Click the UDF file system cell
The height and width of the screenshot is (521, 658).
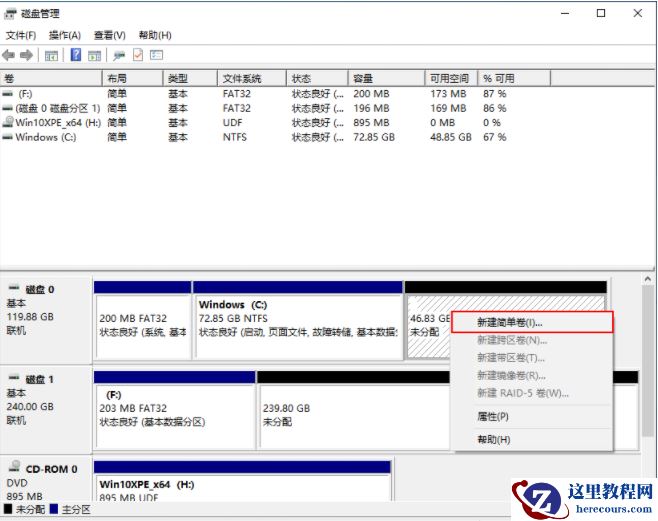tap(232, 122)
